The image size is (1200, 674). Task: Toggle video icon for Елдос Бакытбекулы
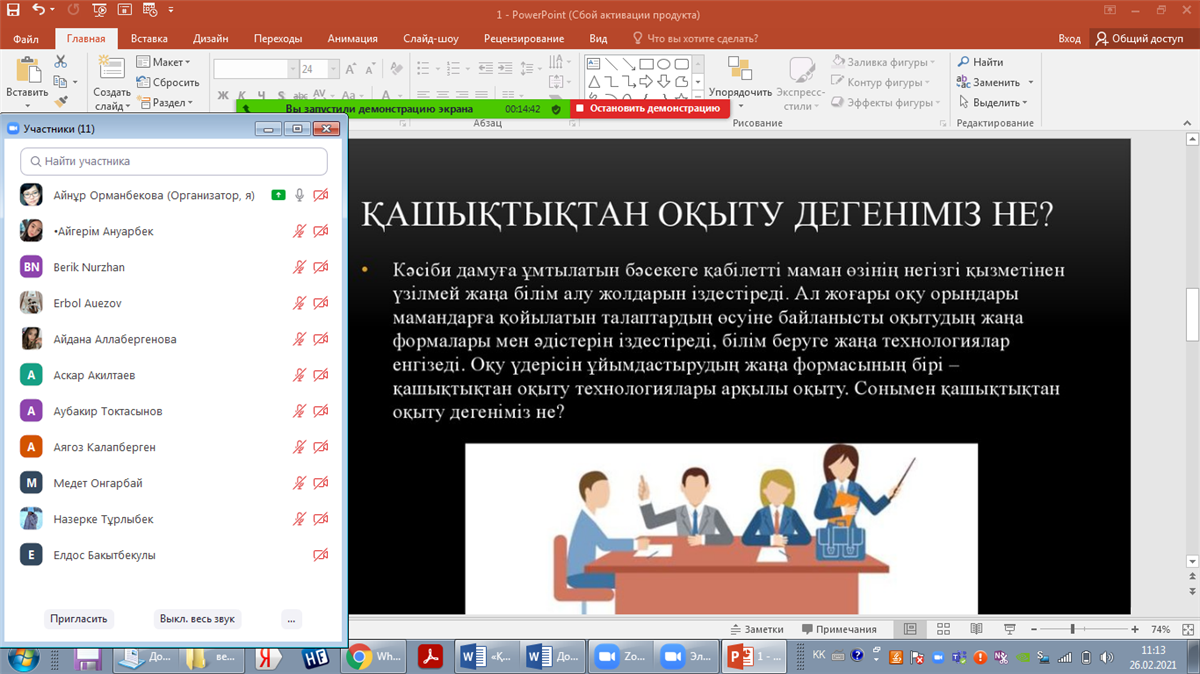(321, 555)
